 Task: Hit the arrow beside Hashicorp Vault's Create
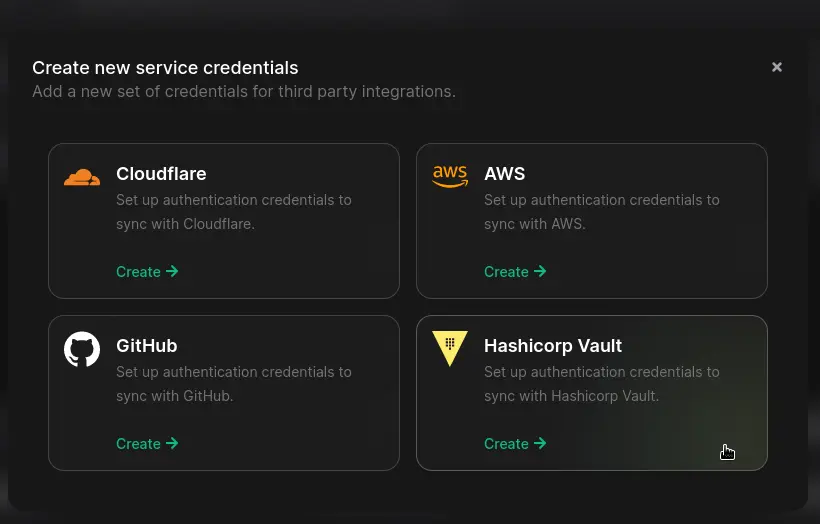pos(540,443)
